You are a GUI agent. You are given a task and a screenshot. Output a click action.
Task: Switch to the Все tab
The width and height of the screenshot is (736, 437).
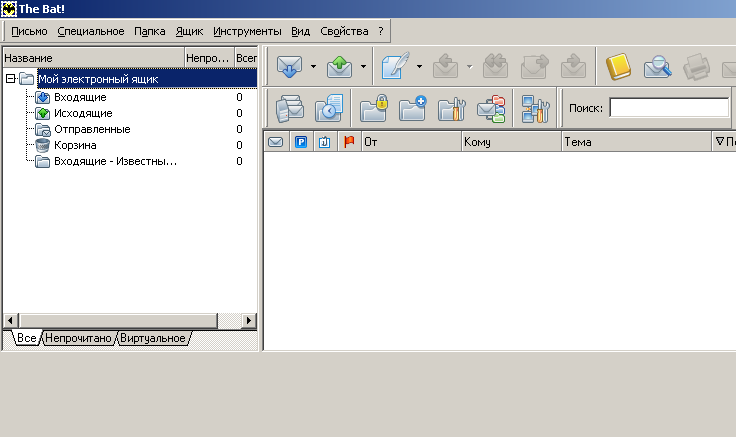[x=27, y=338]
